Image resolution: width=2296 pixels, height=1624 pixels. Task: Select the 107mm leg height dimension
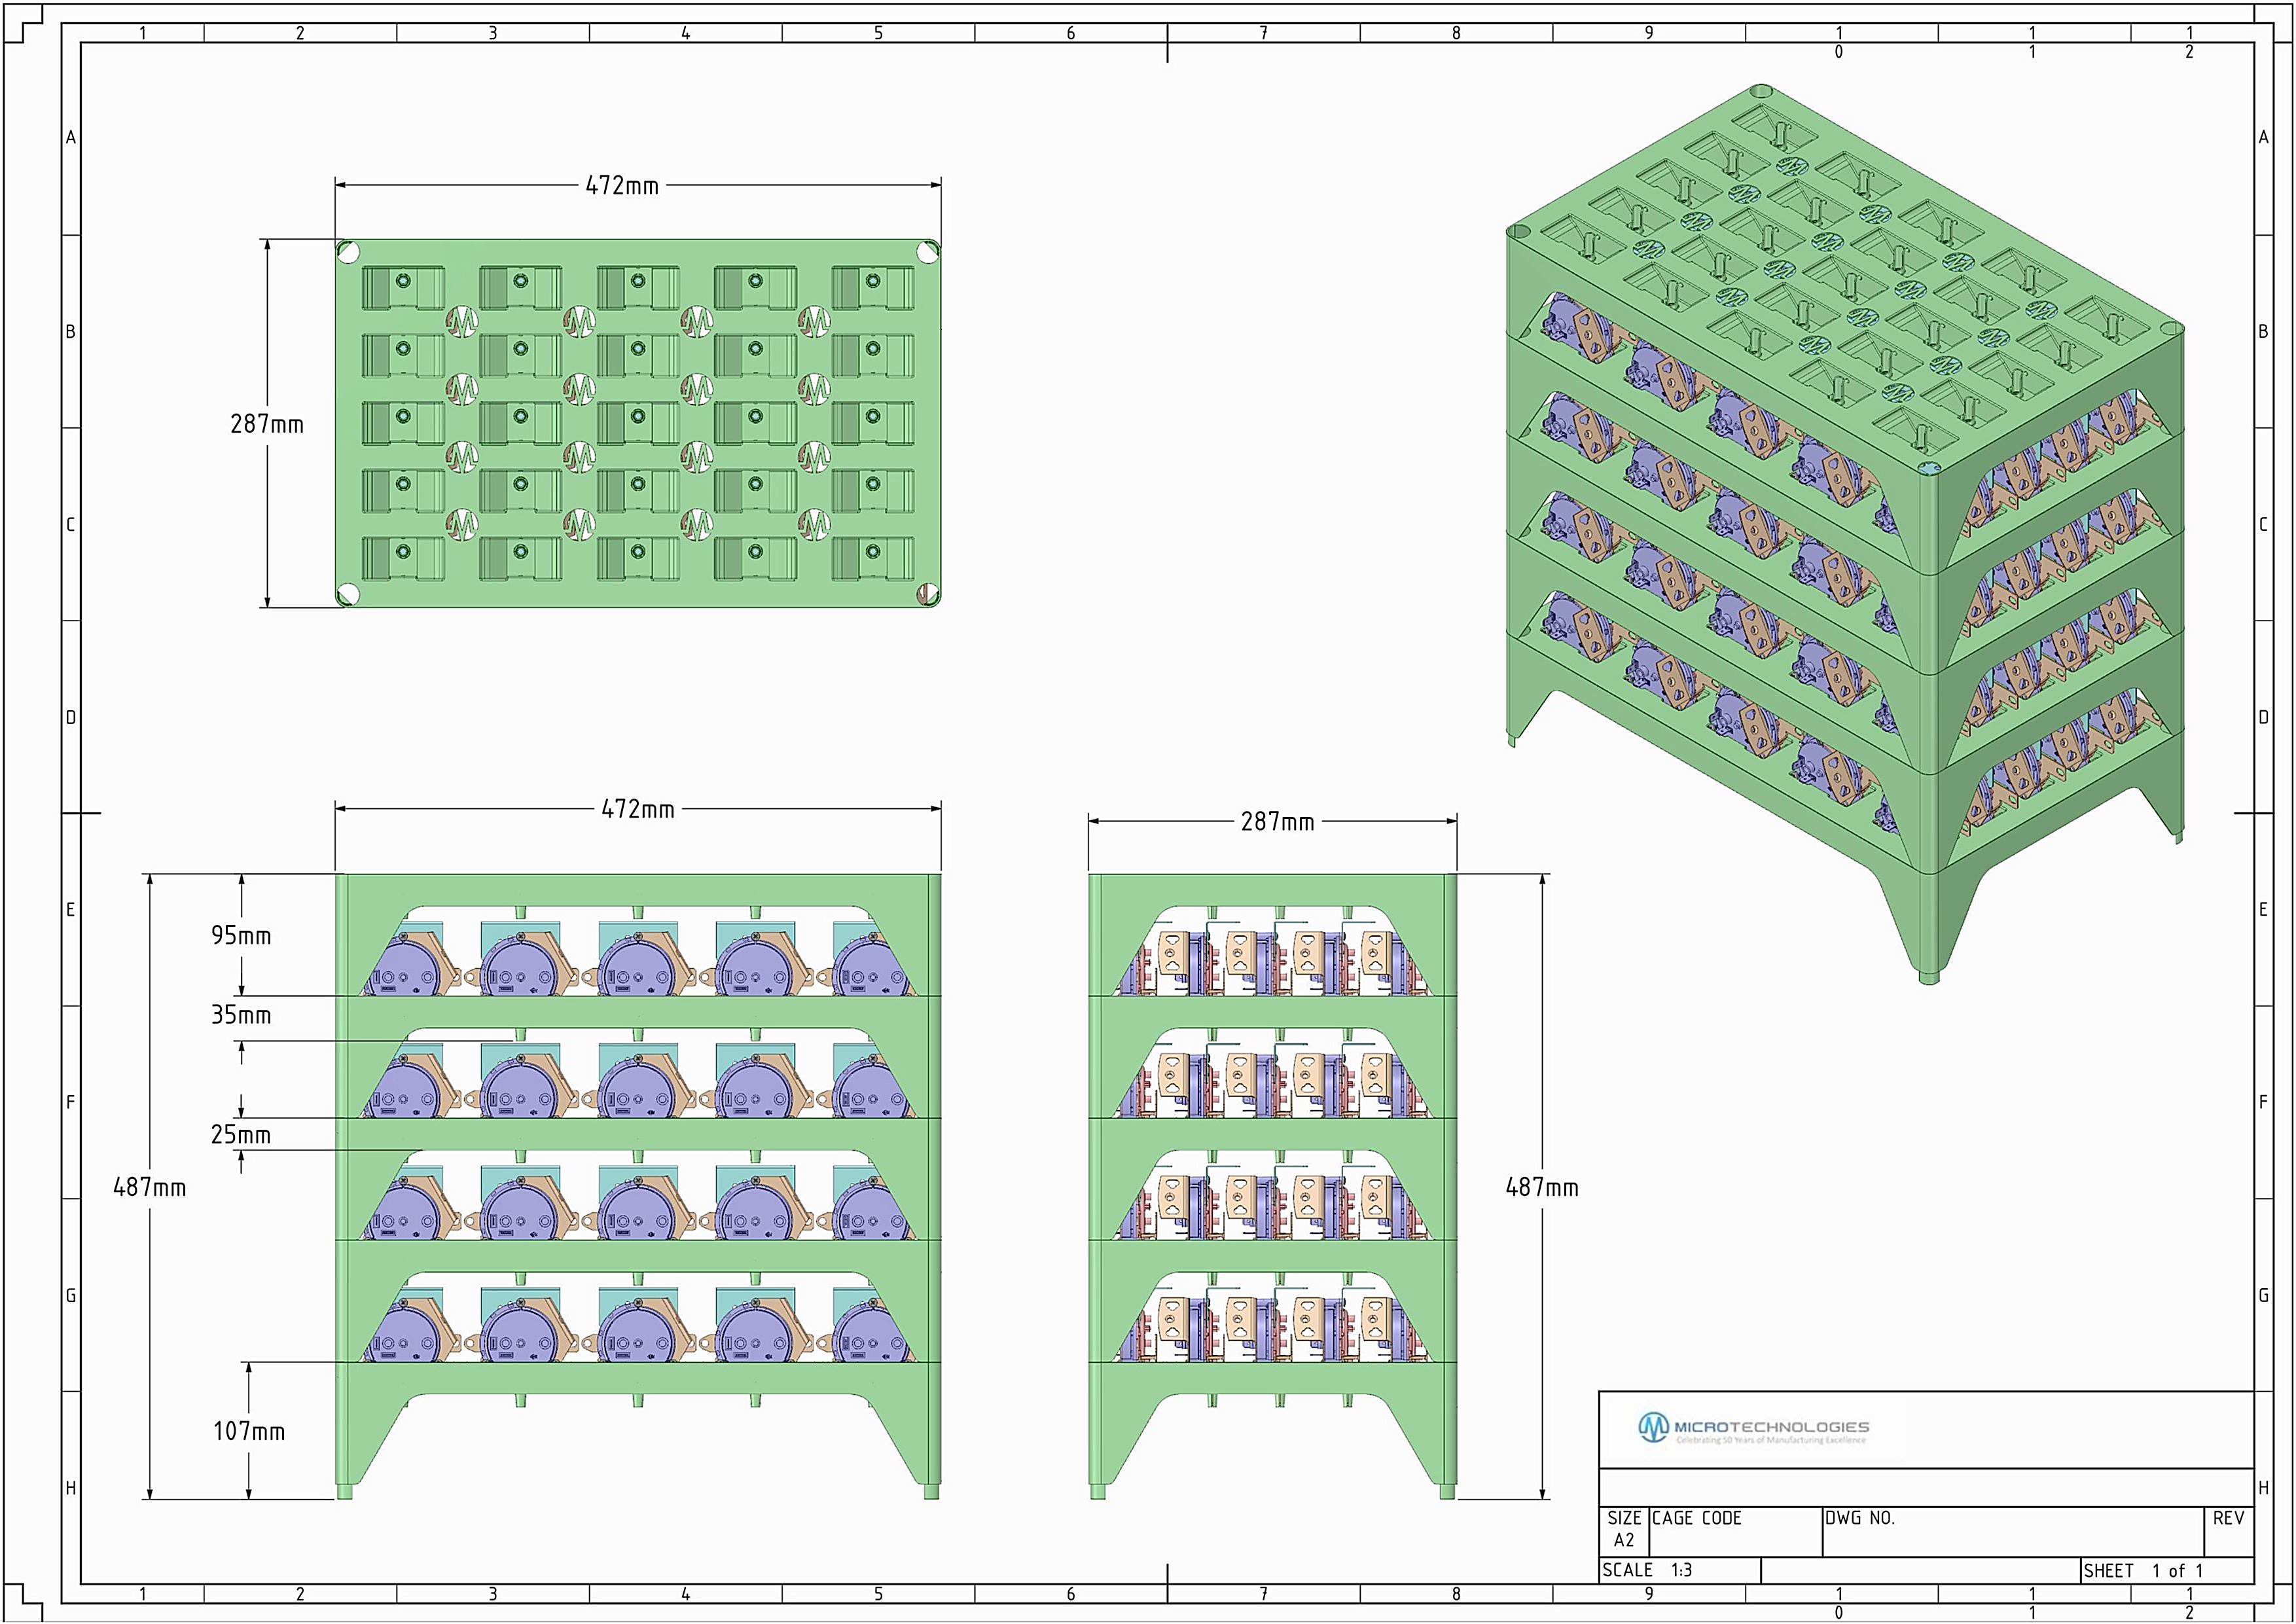pyautogui.click(x=249, y=1432)
